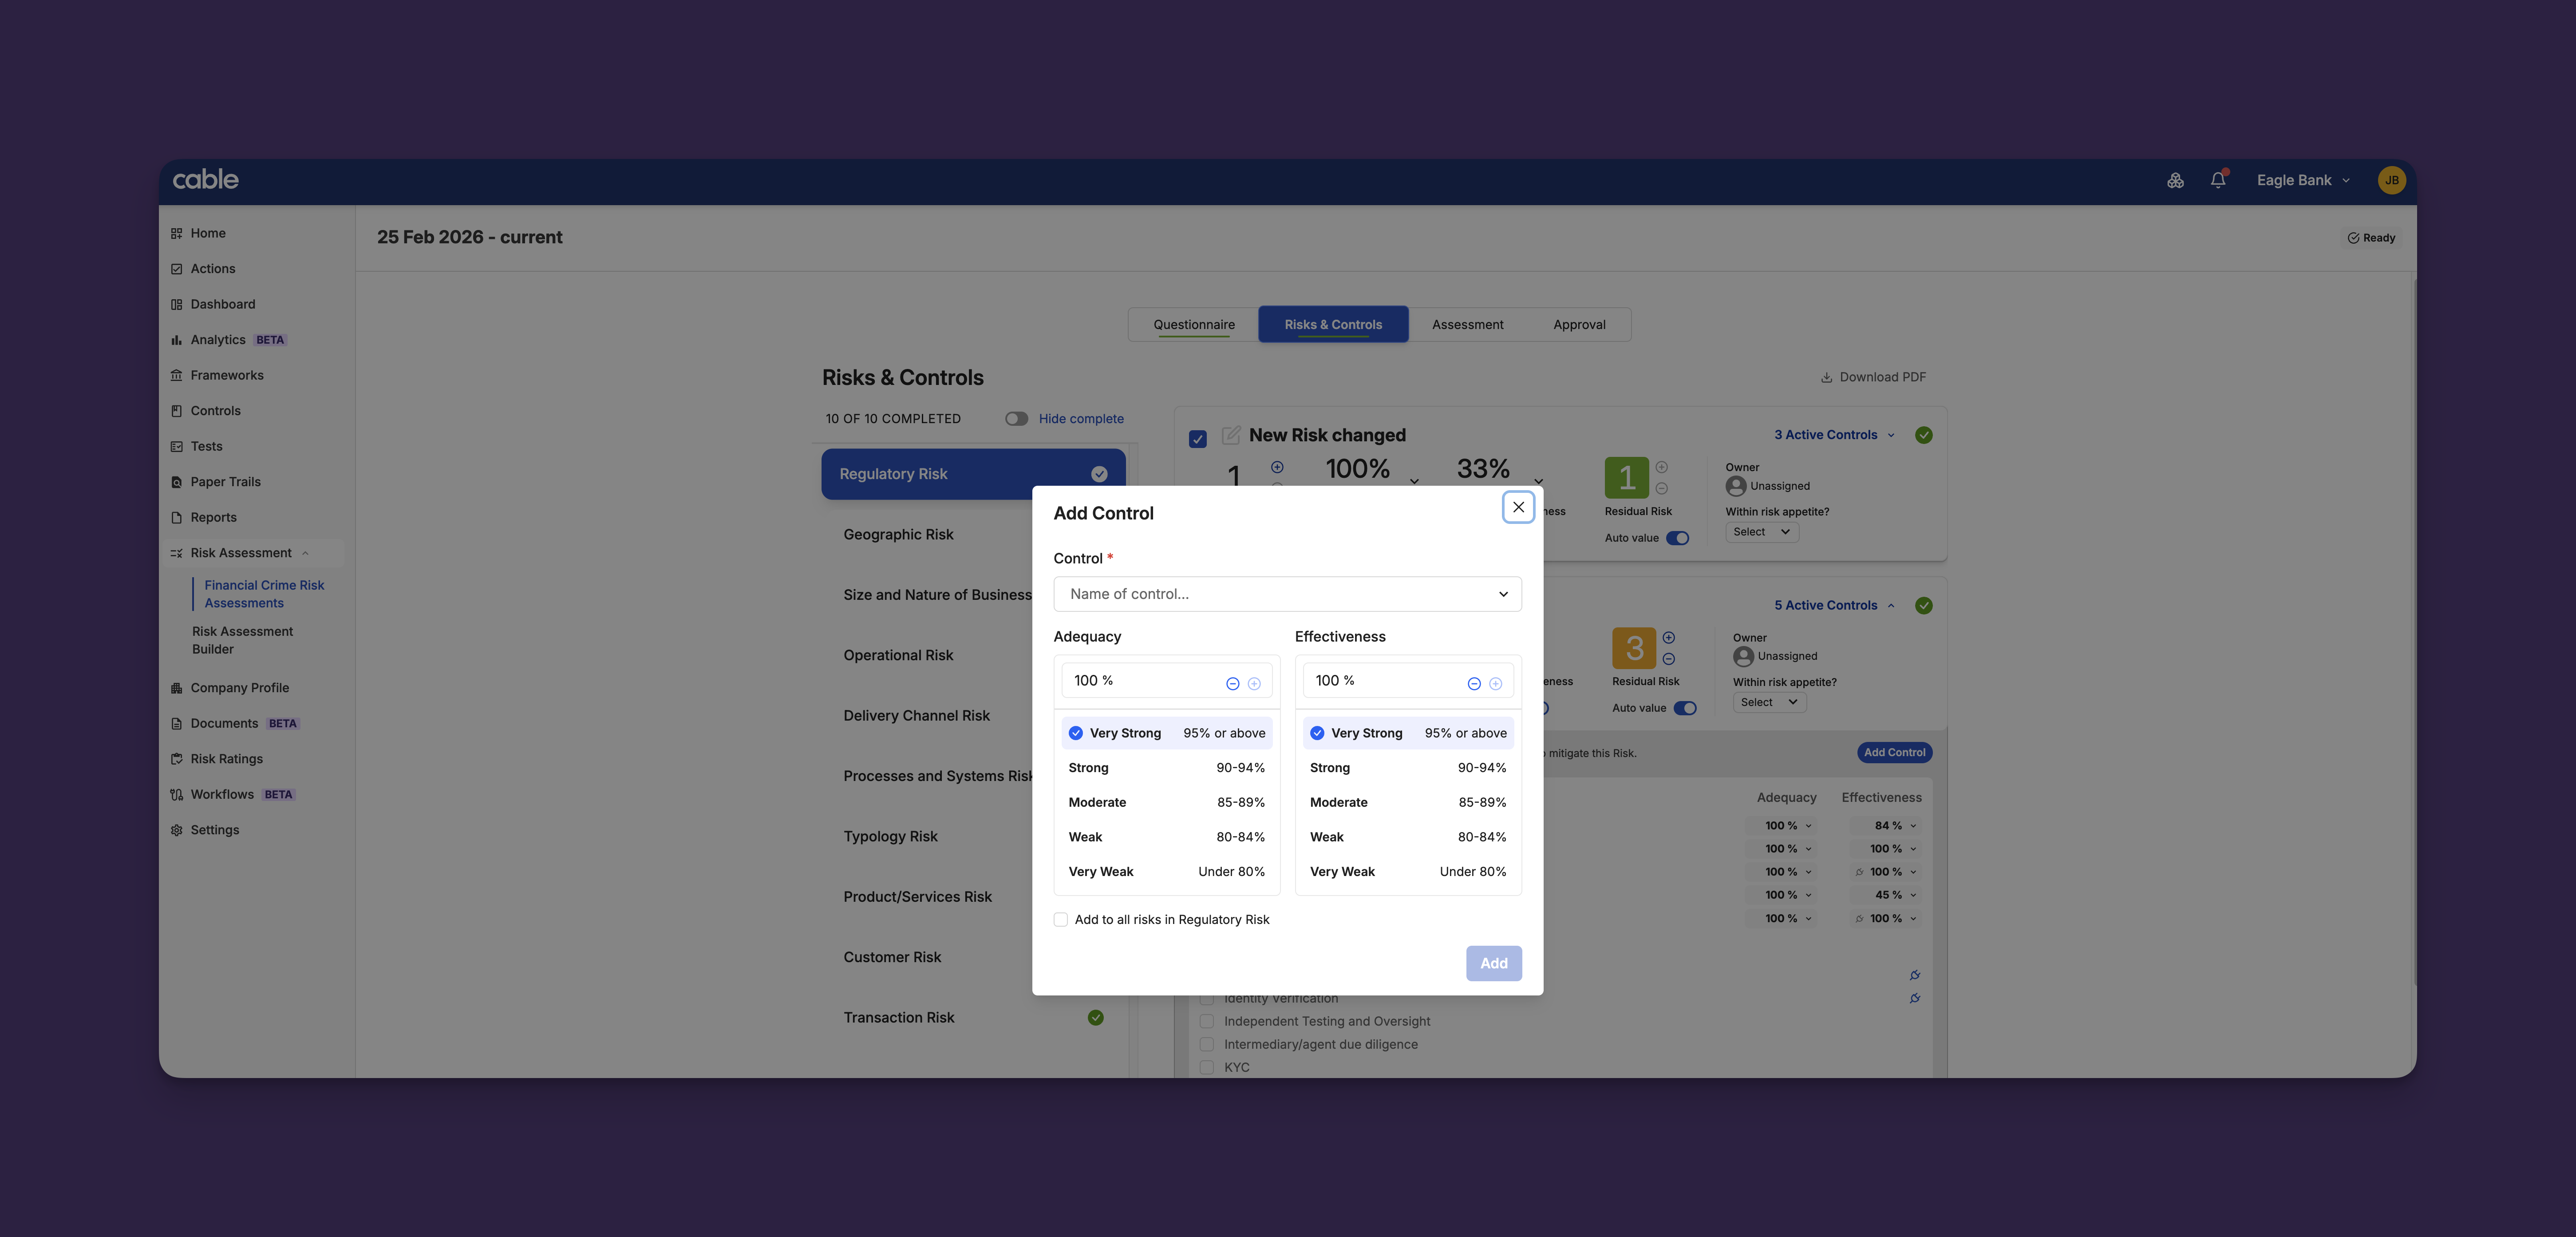Select the Regulatory Risk category

pyautogui.click(x=973, y=474)
